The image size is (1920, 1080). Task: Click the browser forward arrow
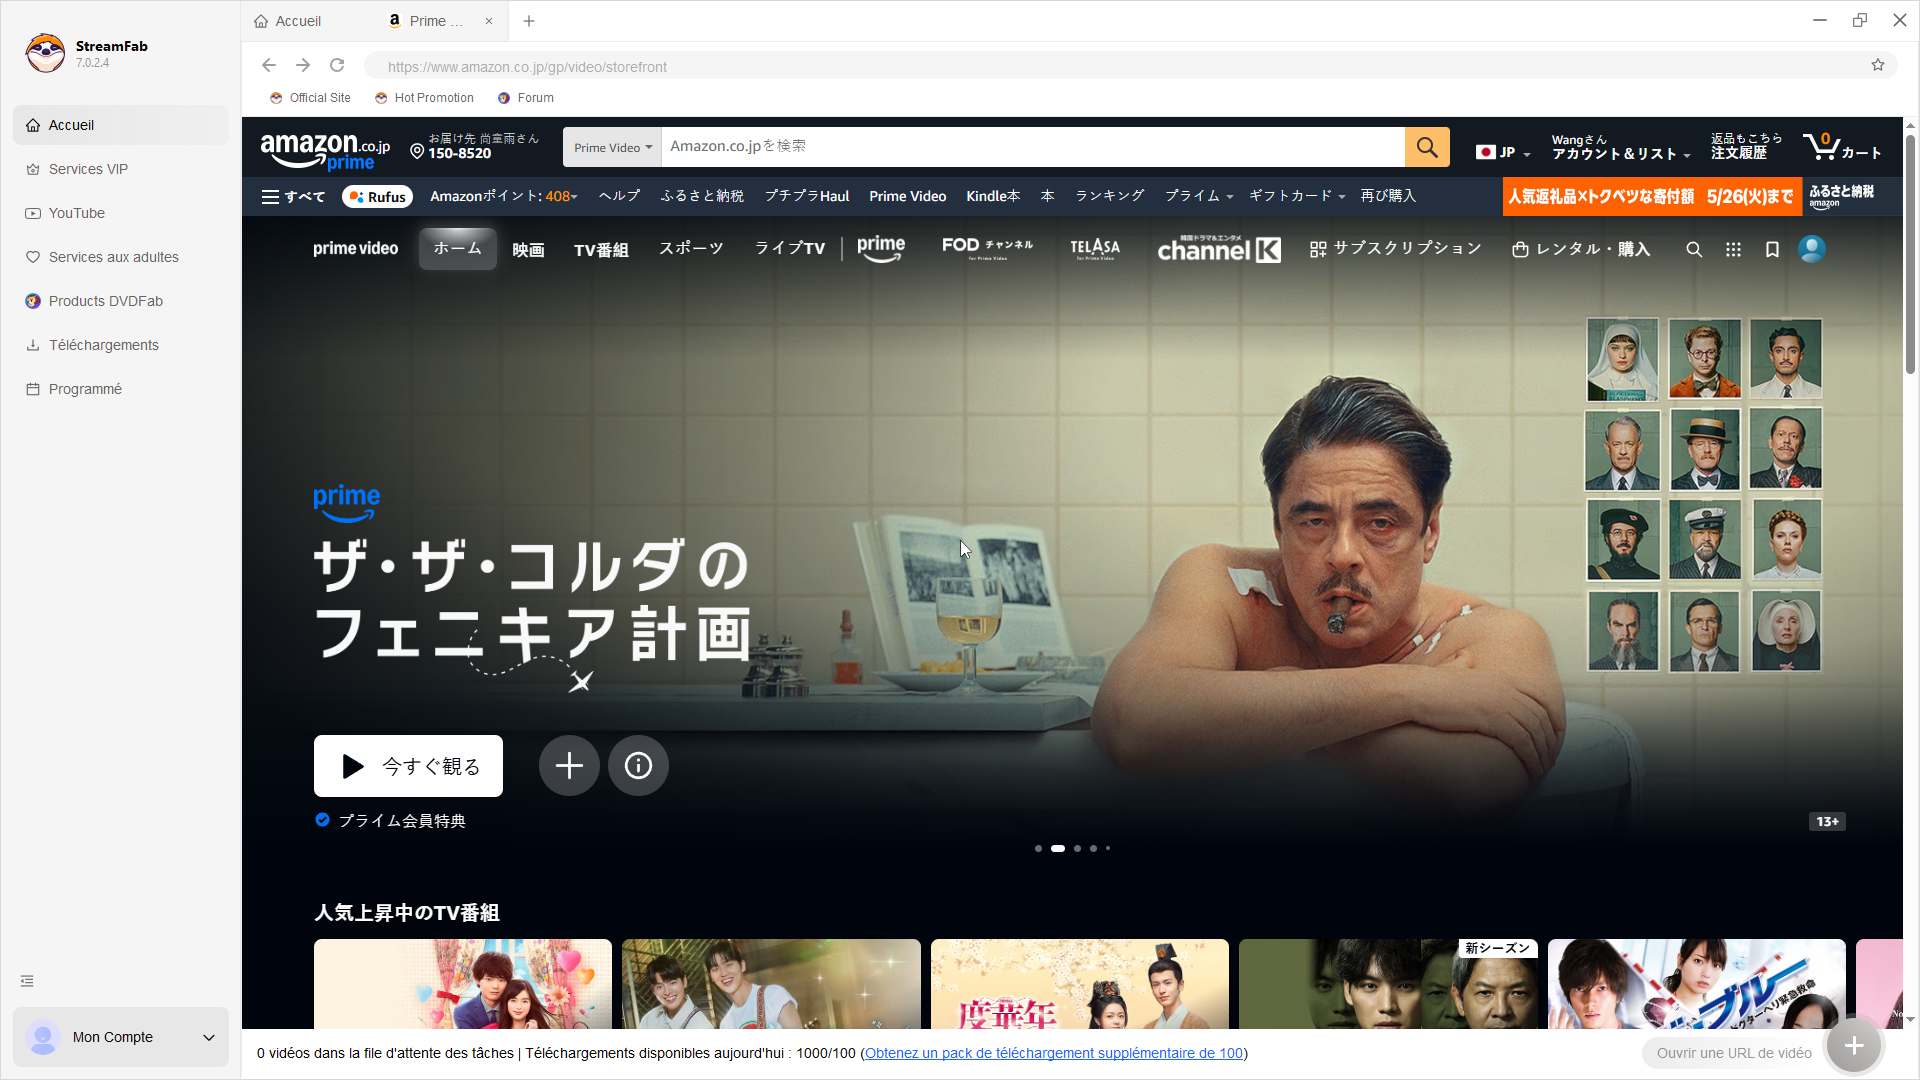(303, 66)
